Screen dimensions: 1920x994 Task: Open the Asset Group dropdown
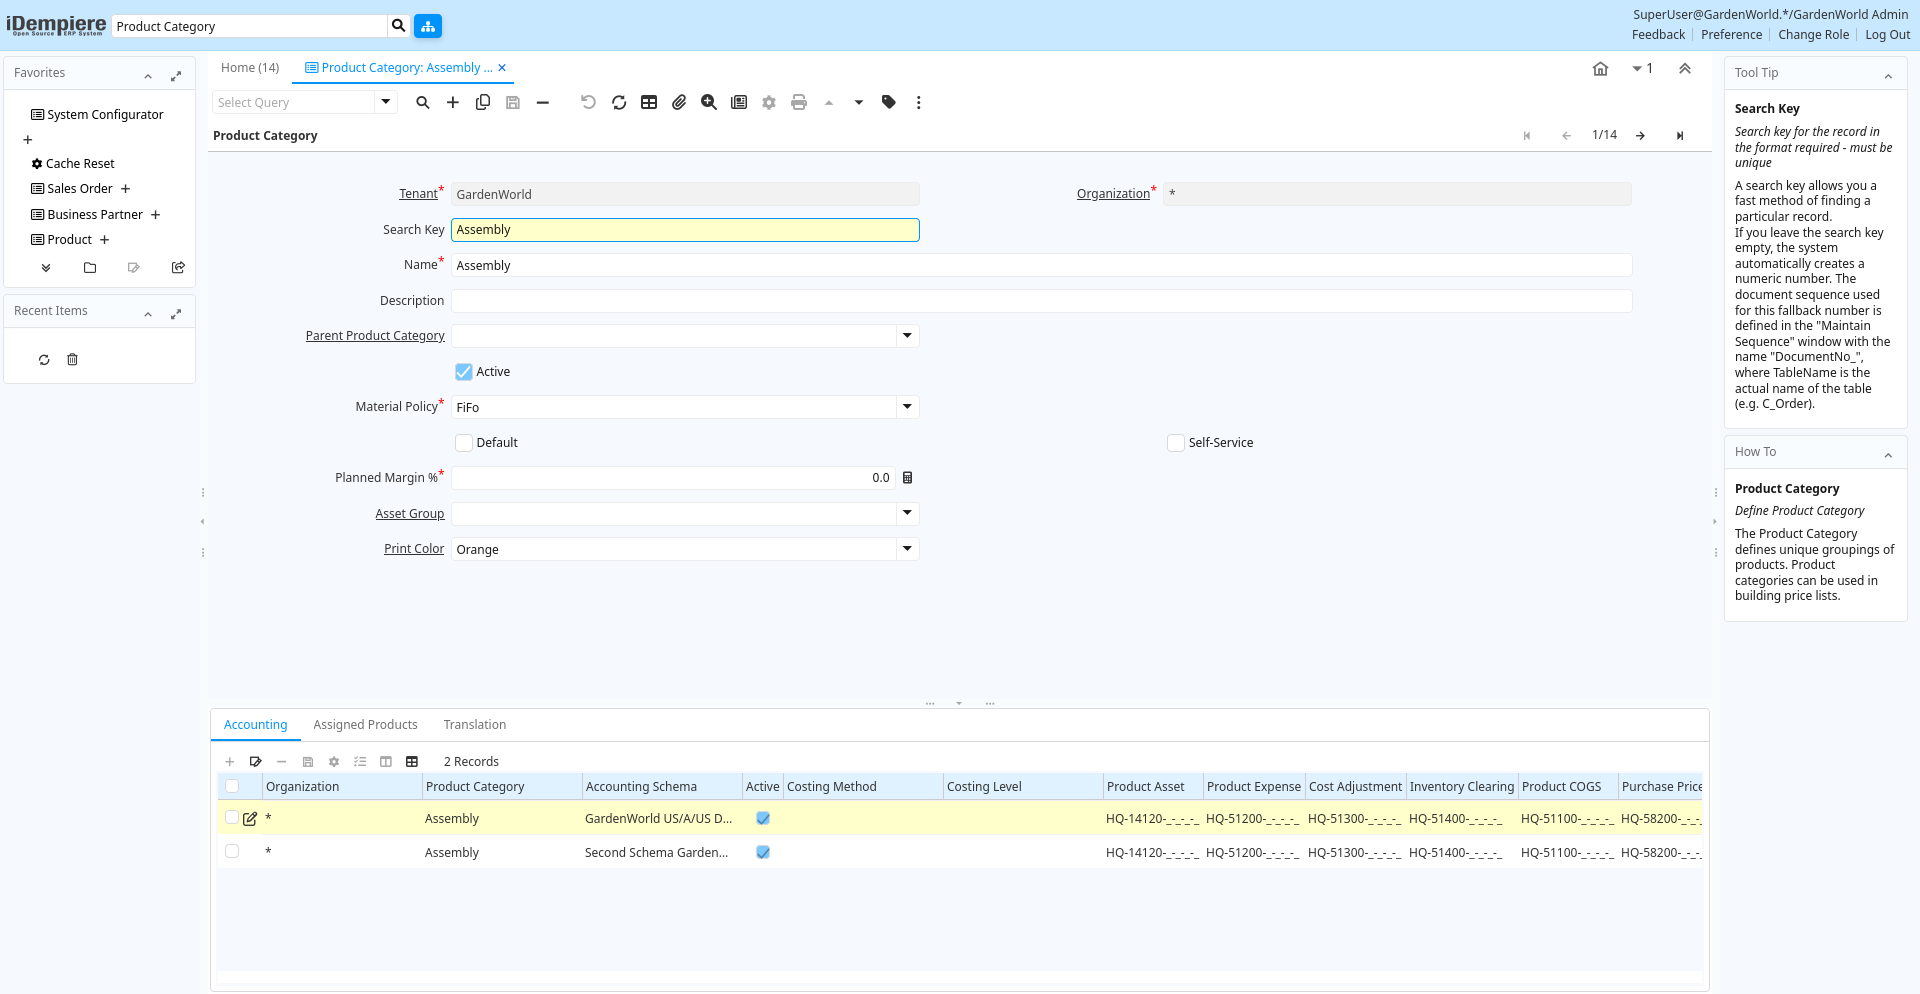coord(907,514)
